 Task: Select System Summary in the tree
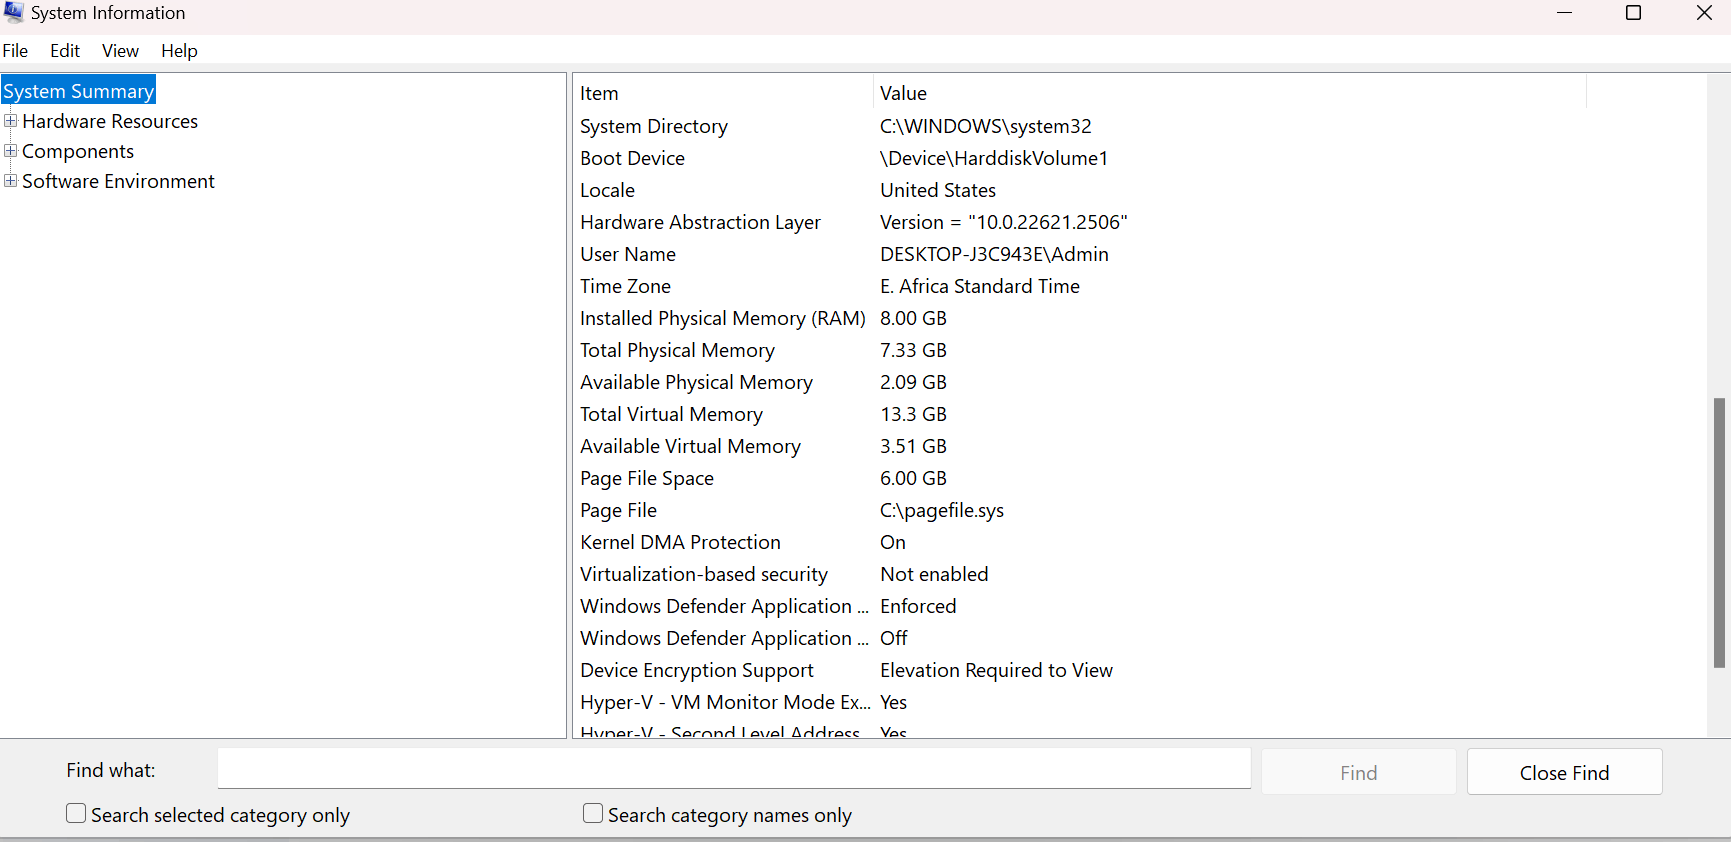pos(79,91)
